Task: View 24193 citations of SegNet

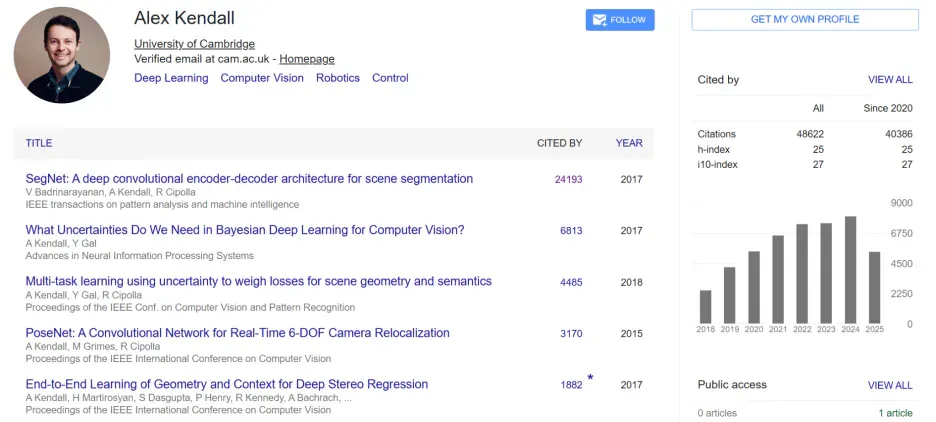Action: (x=568, y=179)
